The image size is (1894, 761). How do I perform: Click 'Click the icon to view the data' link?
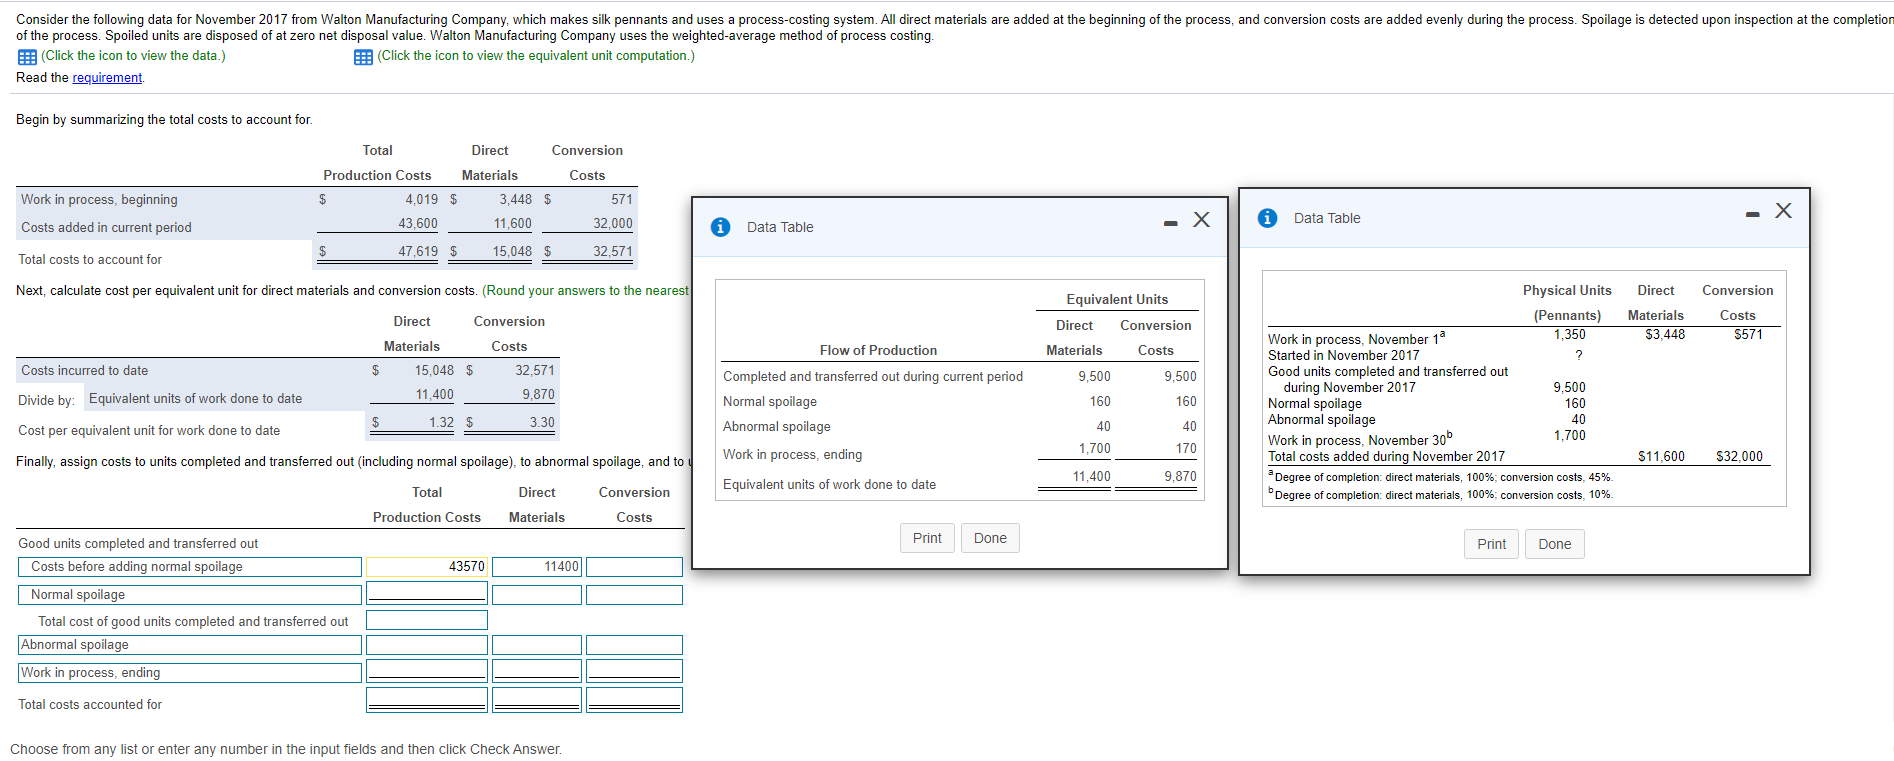133,56
